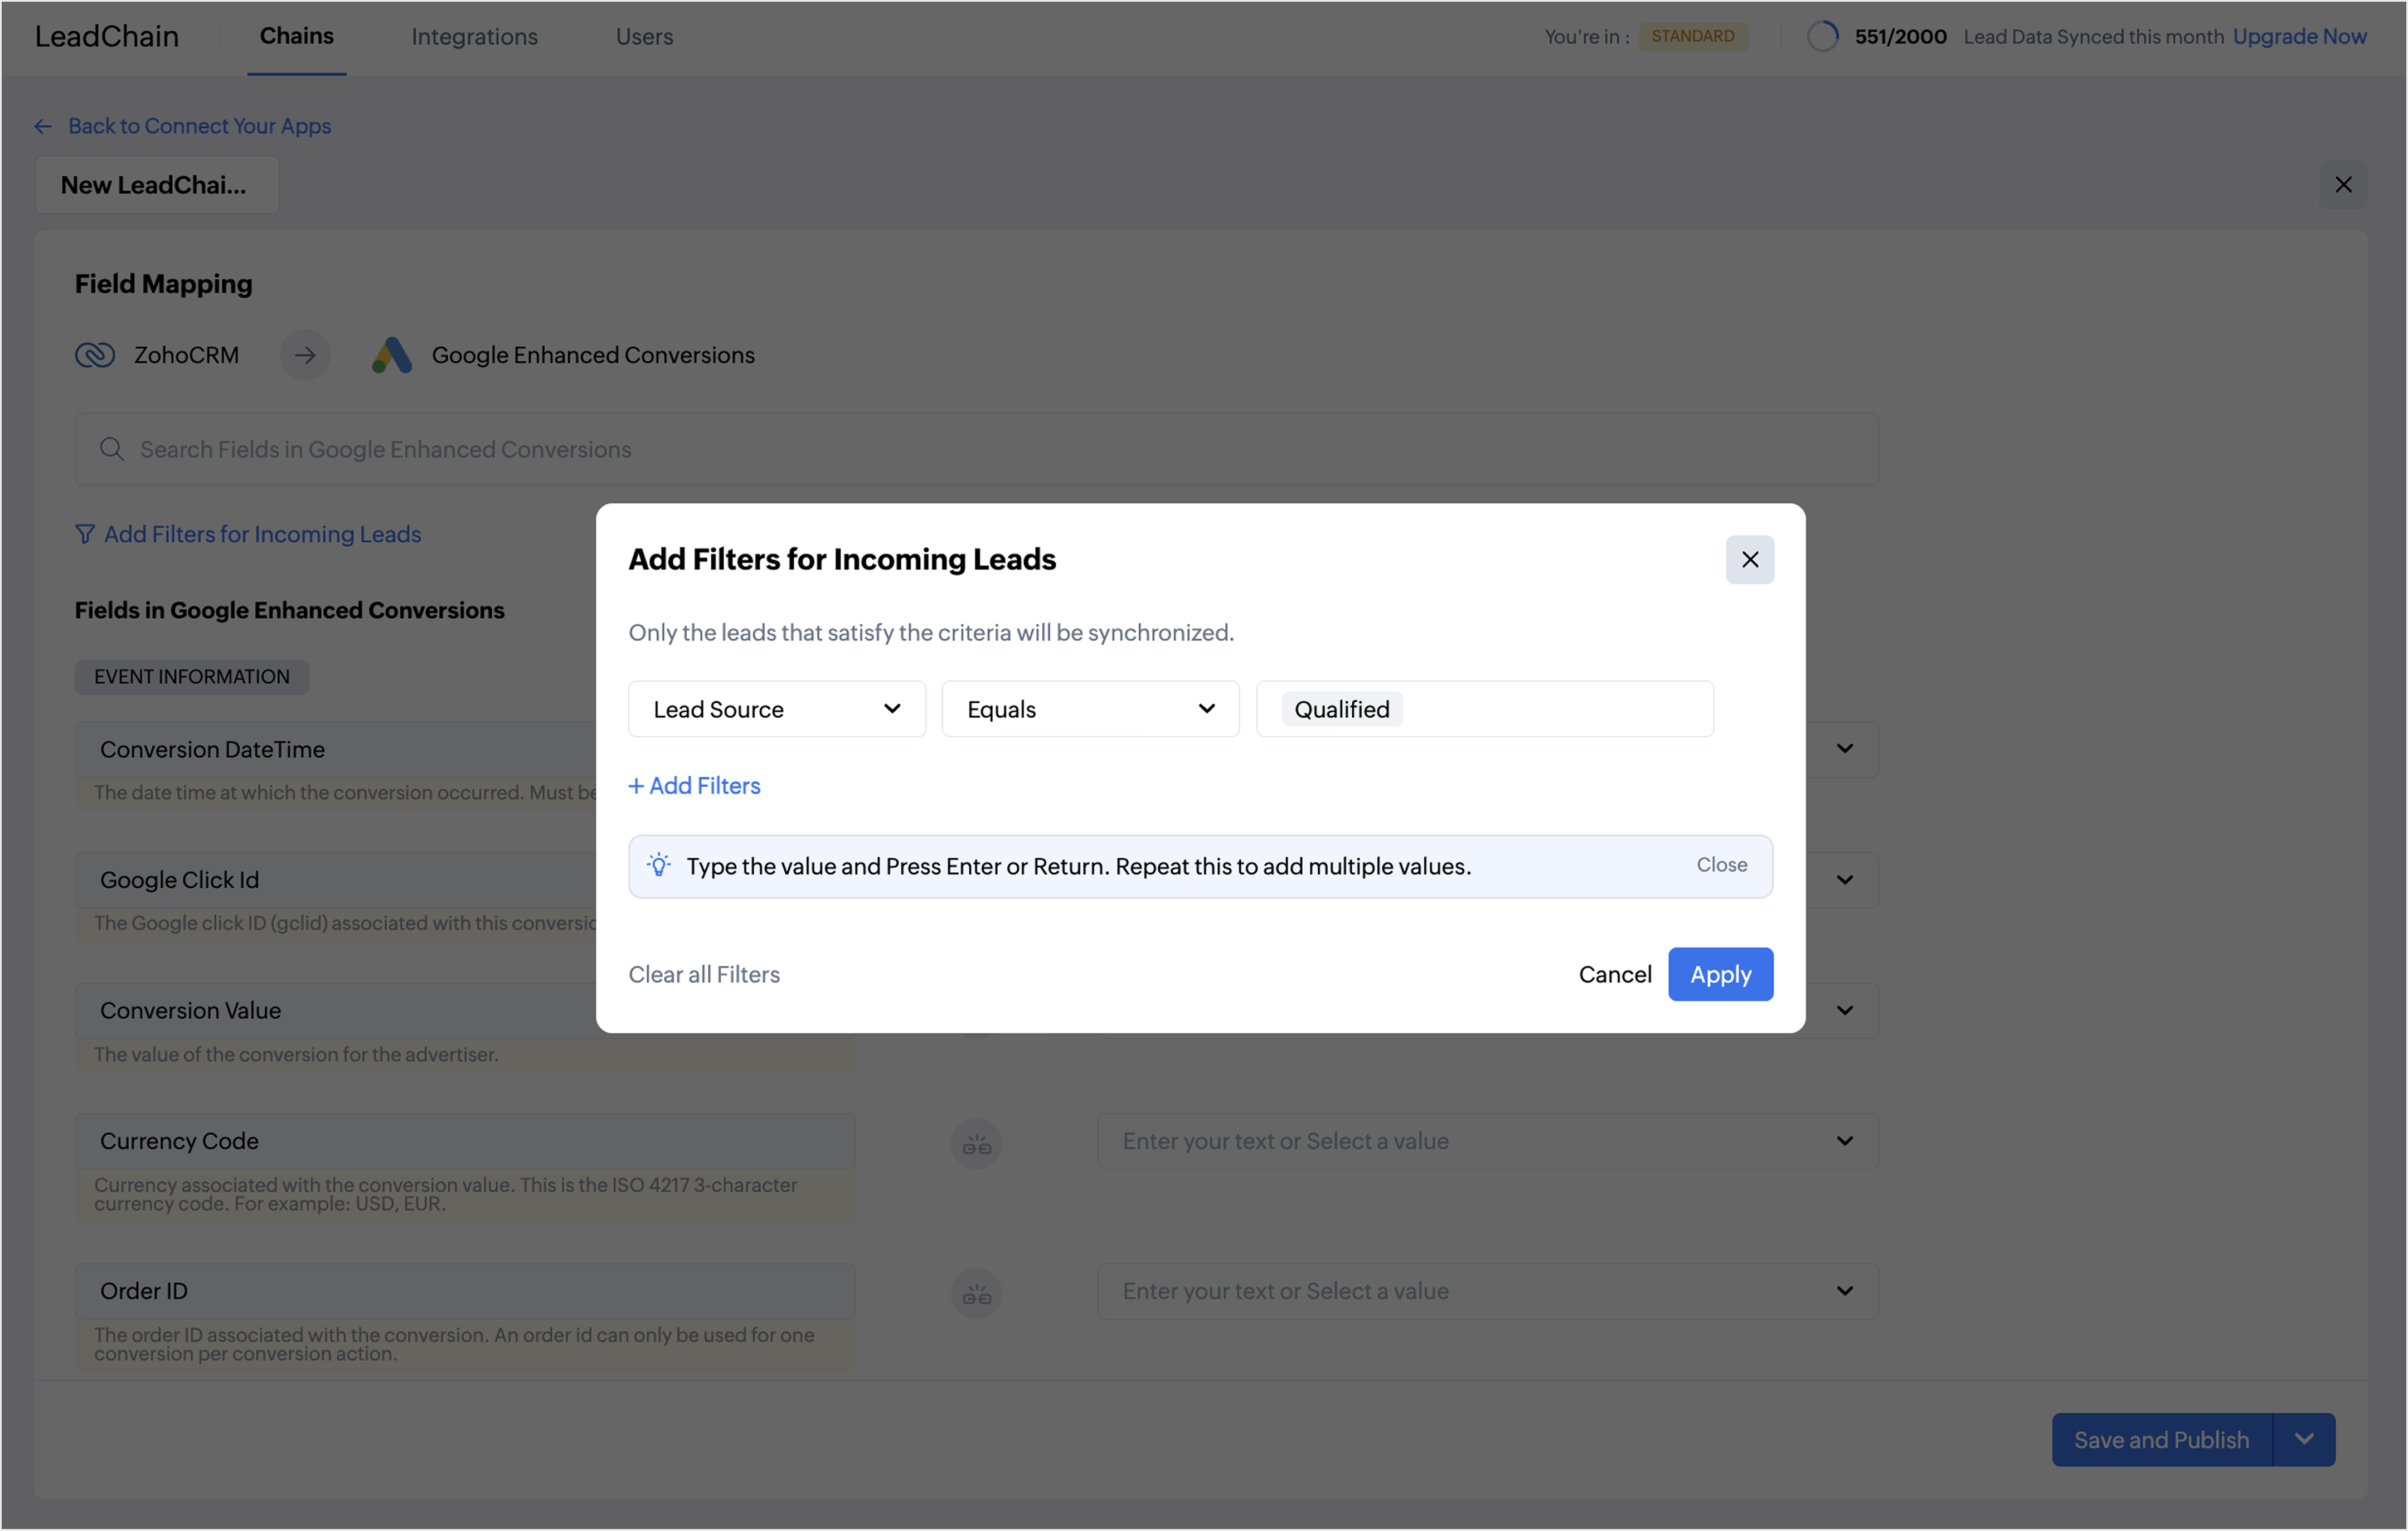Click the Google Ads logo icon
2408x1531 pixels.
pyautogui.click(x=392, y=355)
